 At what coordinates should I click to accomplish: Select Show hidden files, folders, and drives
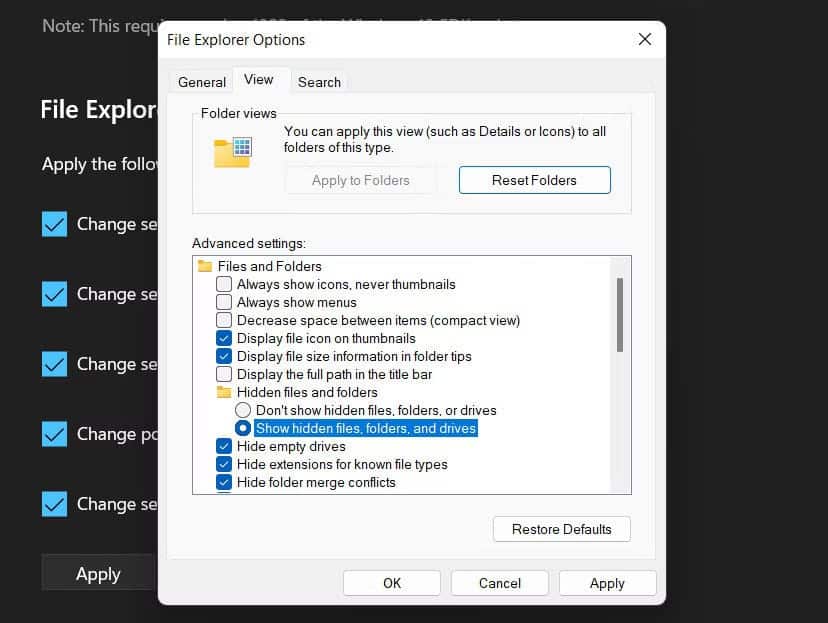(x=242, y=428)
